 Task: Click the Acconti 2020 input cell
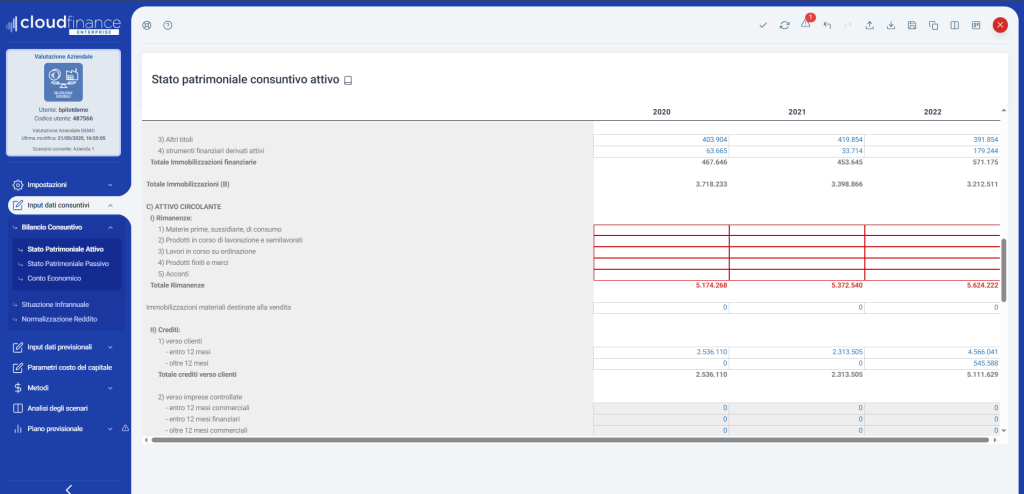[661, 274]
